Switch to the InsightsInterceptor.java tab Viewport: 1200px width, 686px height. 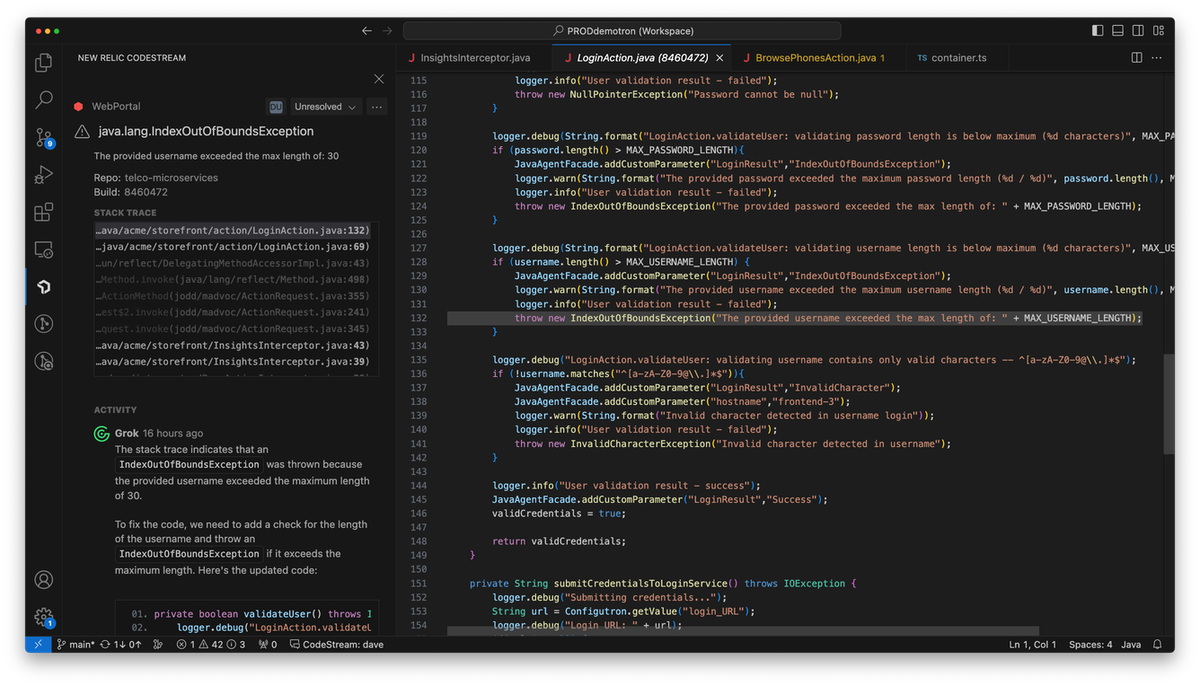point(474,58)
